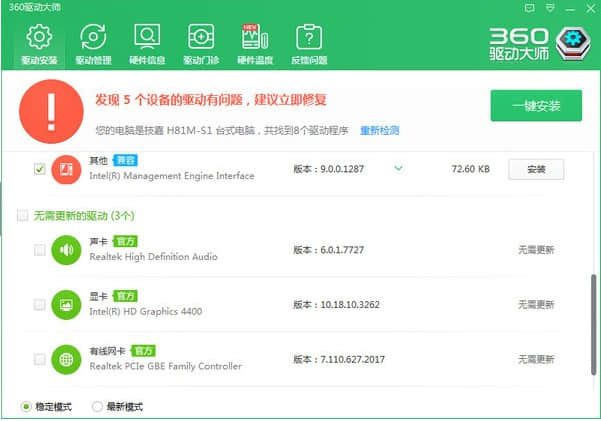This screenshot has height=421, width=601.
Task: Open the 硬件信息 hardware info section
Action: coord(147,45)
